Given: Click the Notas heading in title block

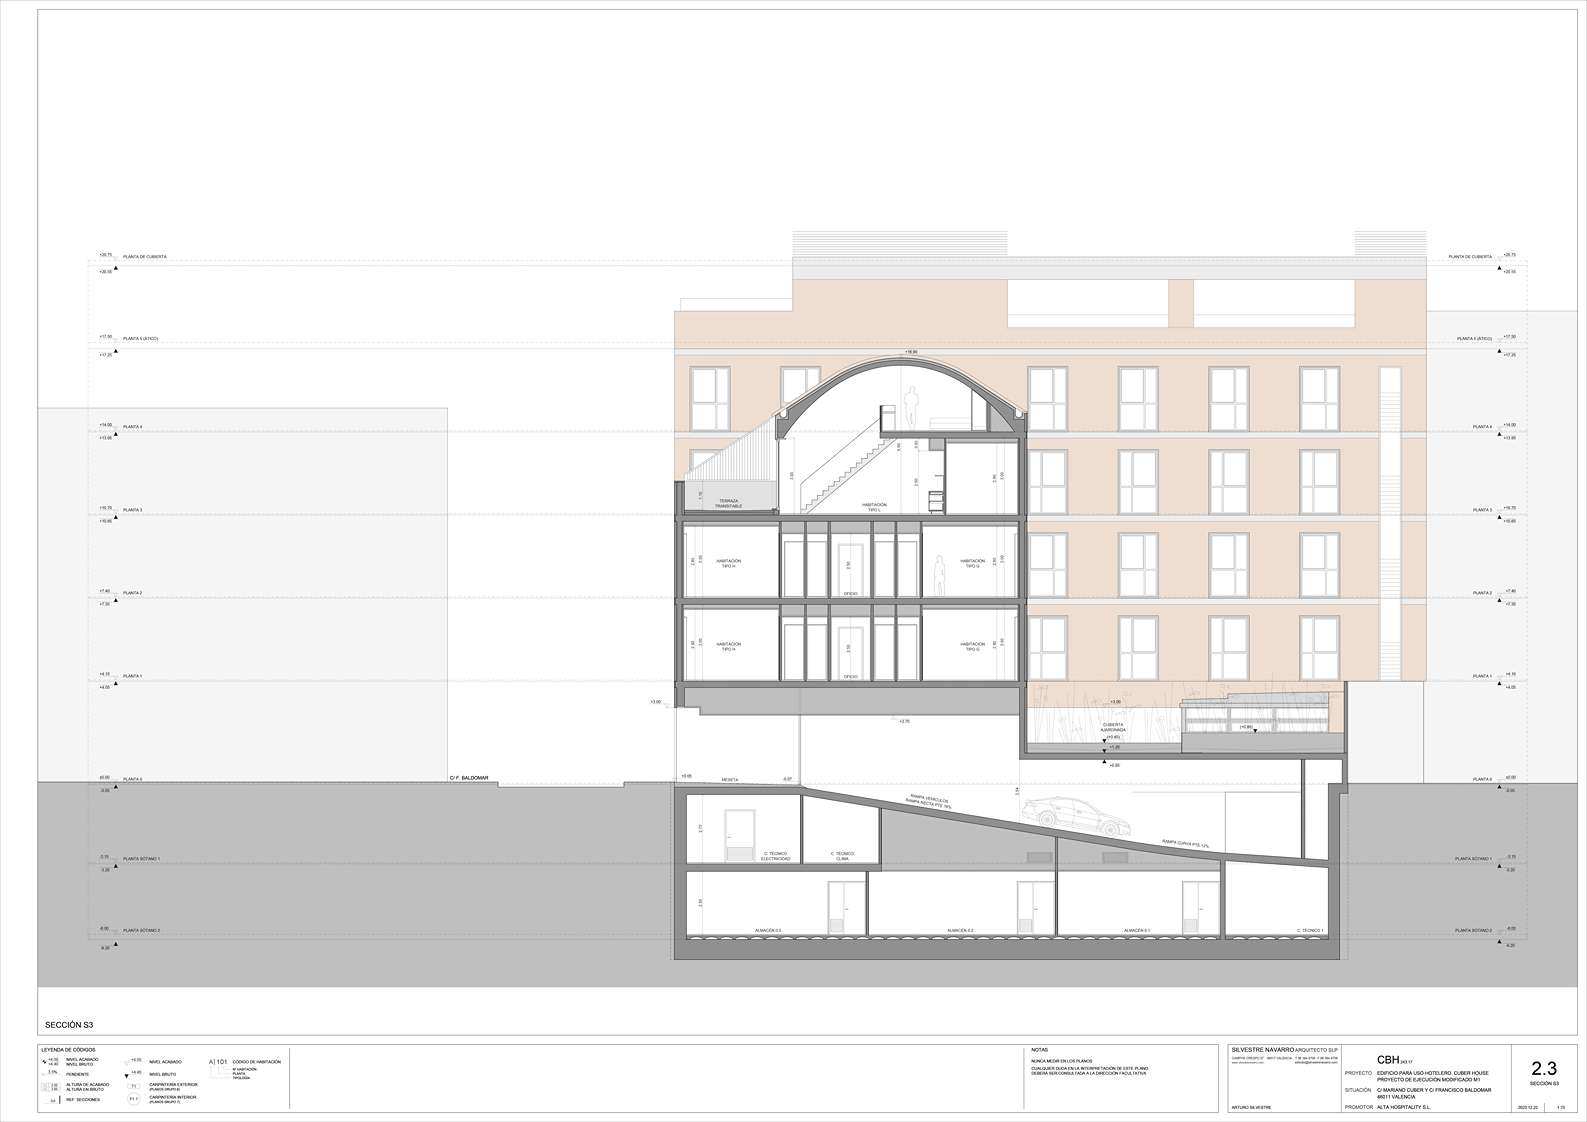Looking at the screenshot, I should [x=1040, y=1050].
